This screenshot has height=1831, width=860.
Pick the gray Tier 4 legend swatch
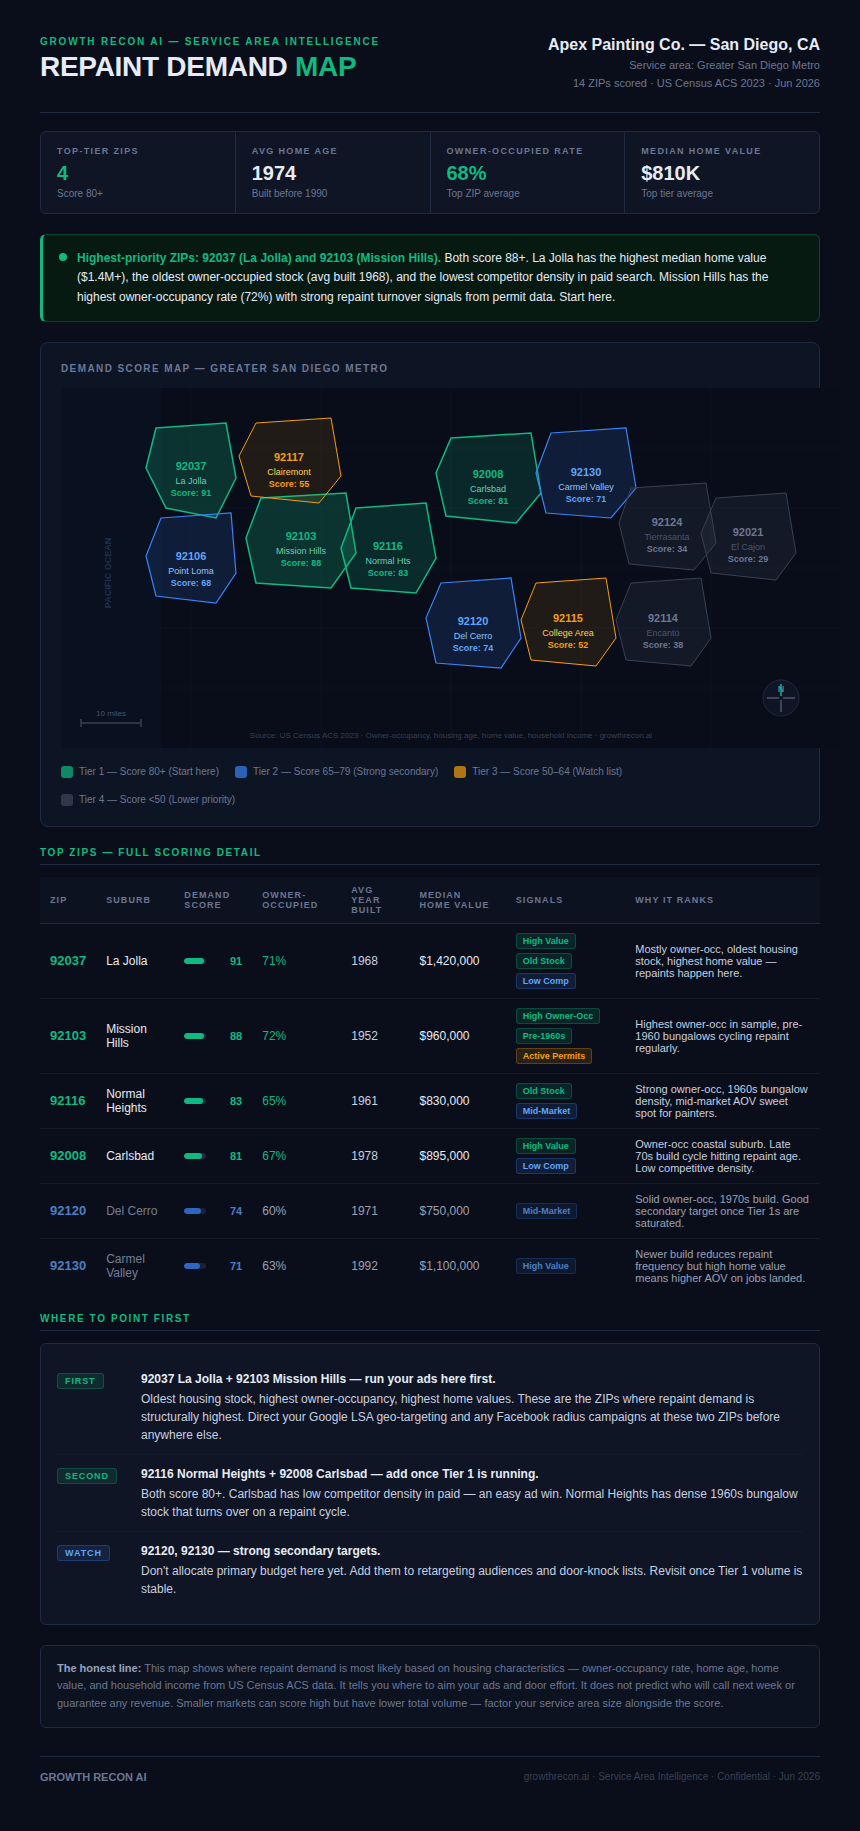point(67,800)
